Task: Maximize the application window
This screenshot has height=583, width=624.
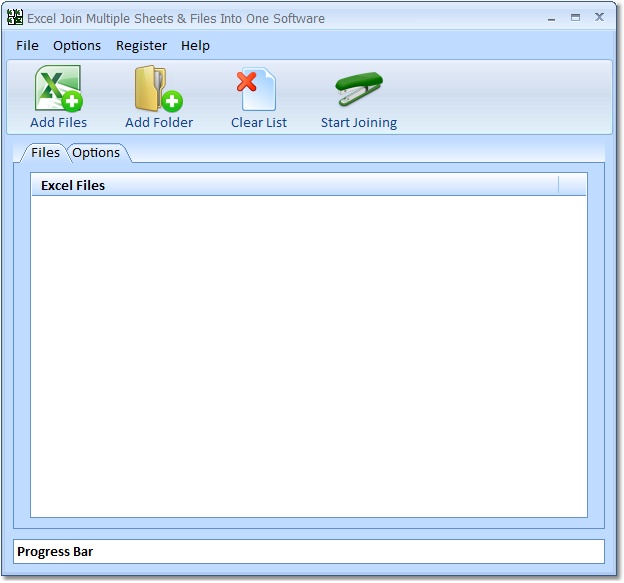Action: (x=575, y=18)
